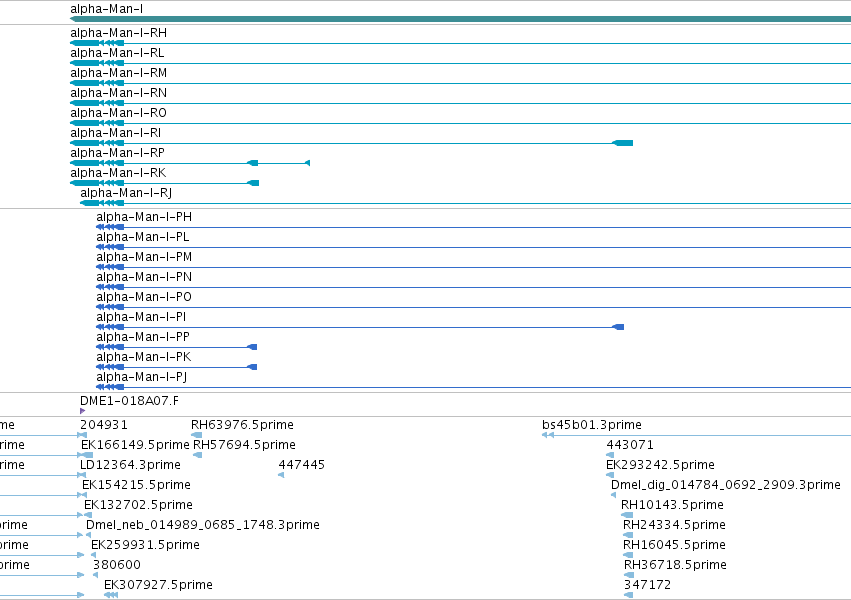Select the 447445 feature label
Viewport: 851px width, 600px height.
pos(302,465)
